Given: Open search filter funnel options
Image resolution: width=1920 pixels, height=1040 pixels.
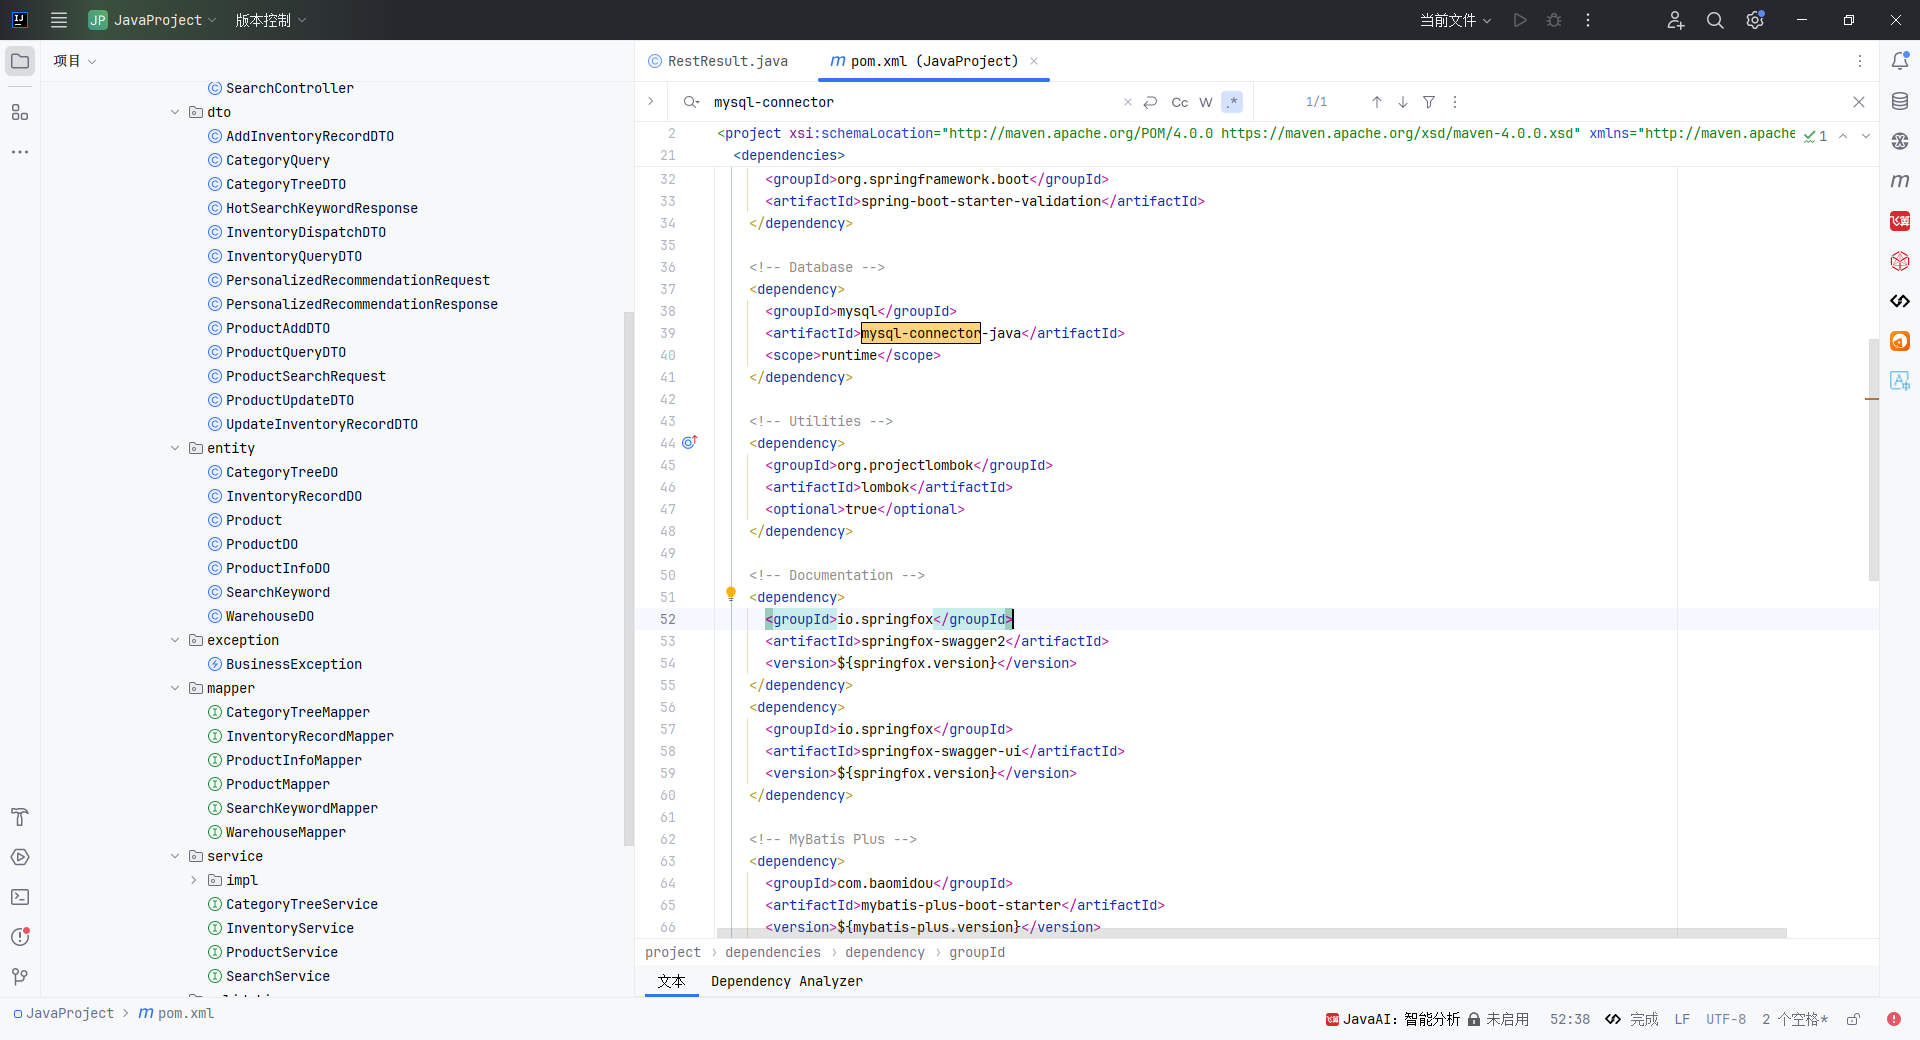Looking at the screenshot, I should point(1429,102).
